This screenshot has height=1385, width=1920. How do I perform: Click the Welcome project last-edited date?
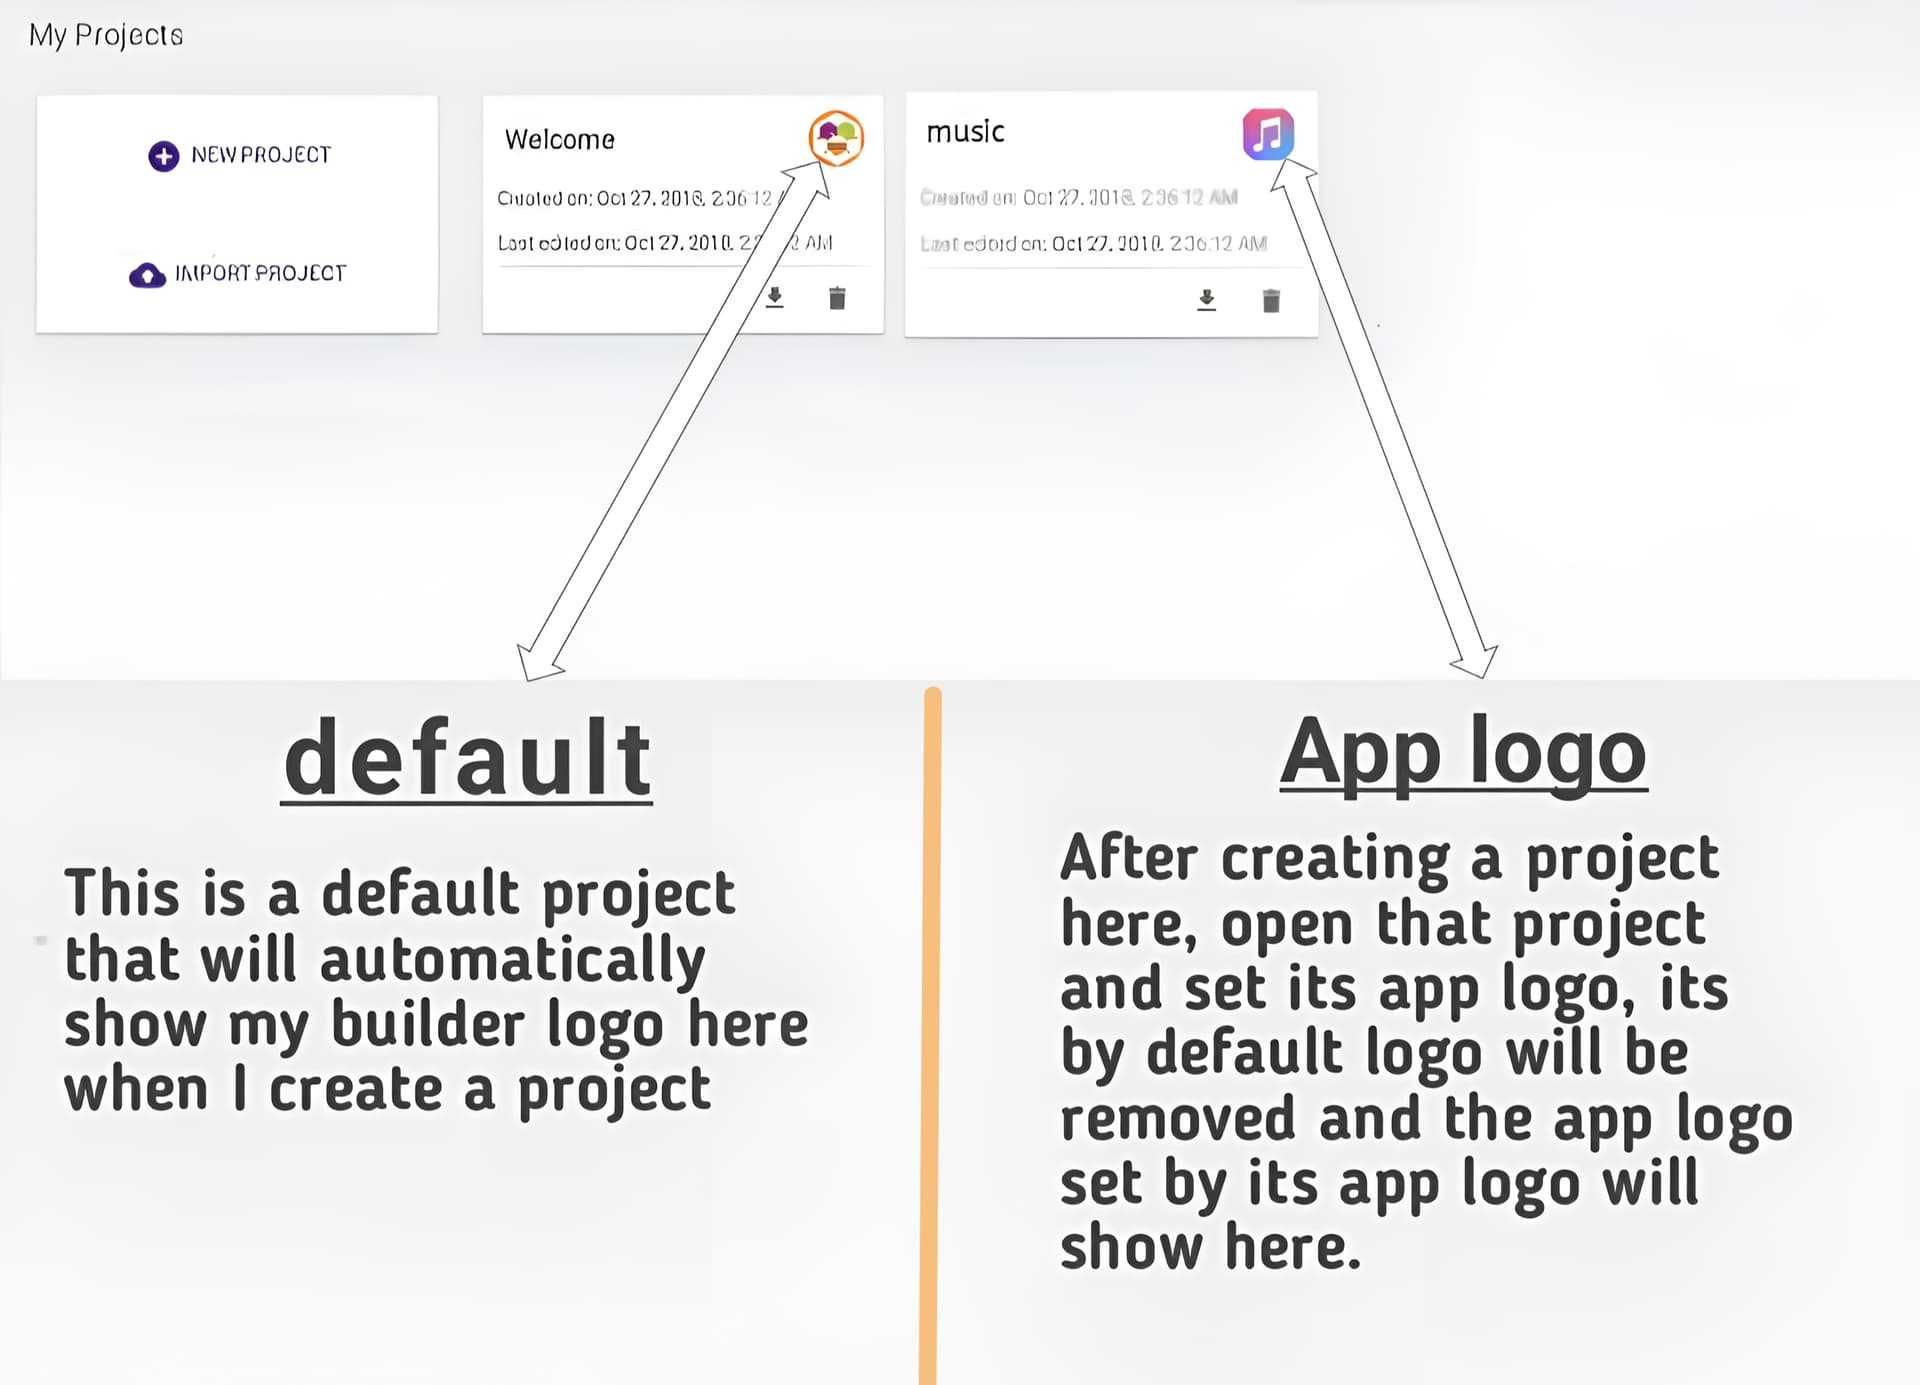click(665, 242)
